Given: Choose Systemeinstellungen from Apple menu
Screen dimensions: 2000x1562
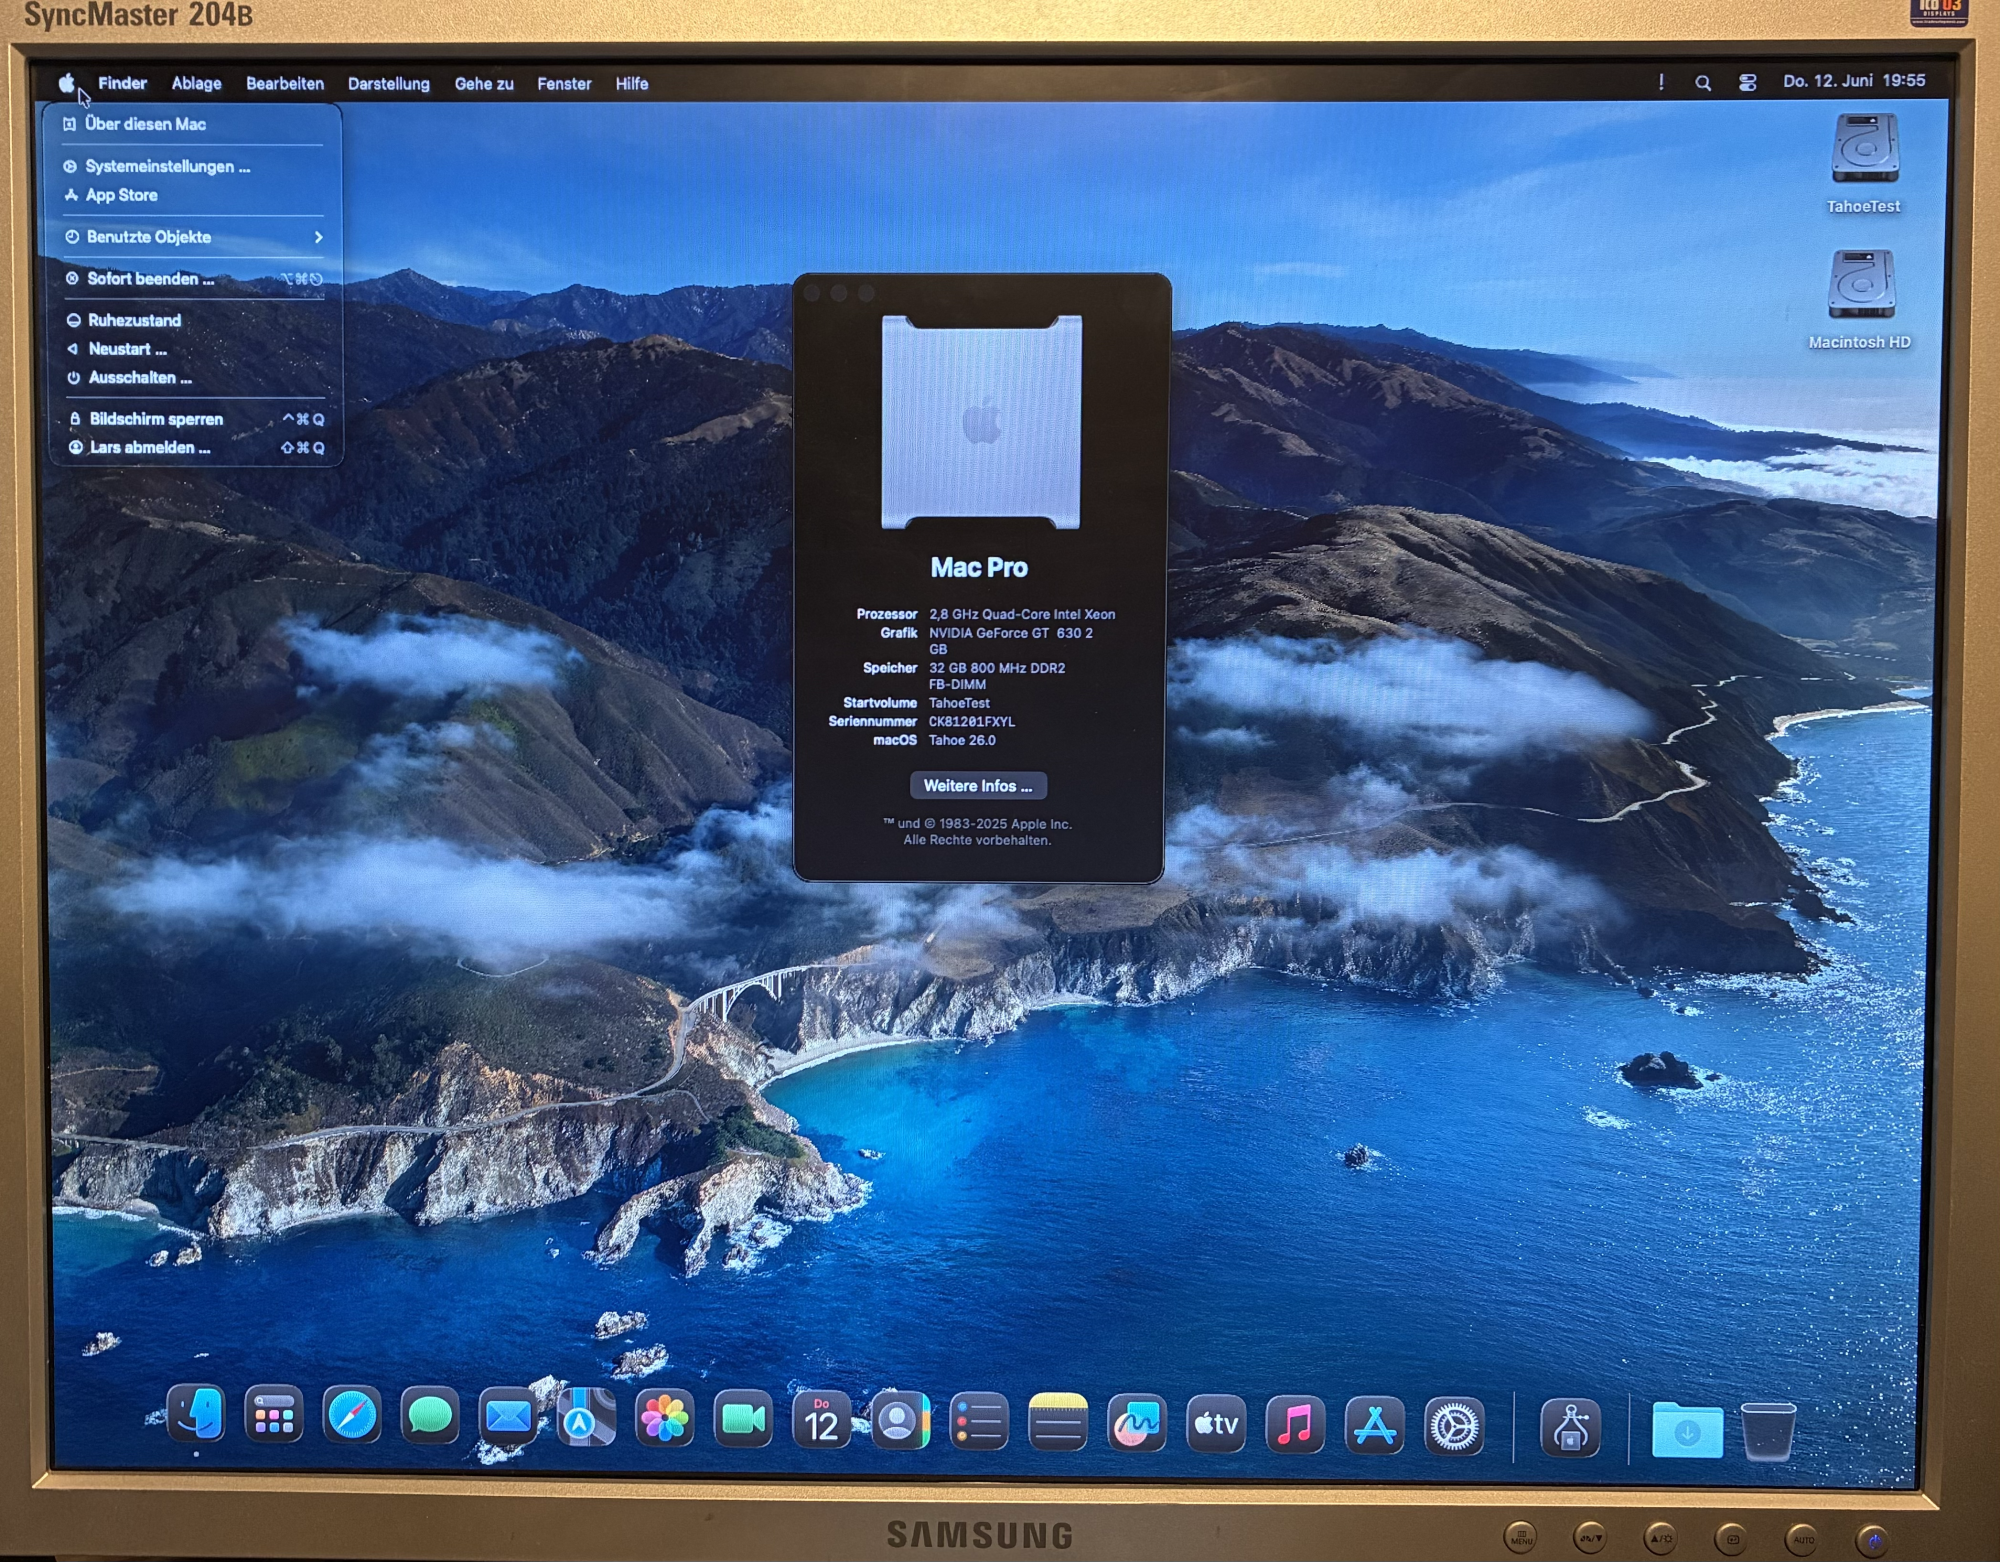Looking at the screenshot, I should (167, 166).
